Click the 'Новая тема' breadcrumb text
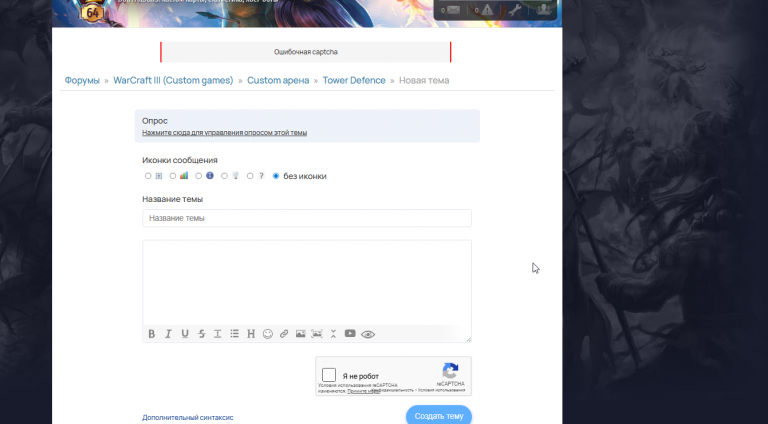 pyautogui.click(x=424, y=80)
